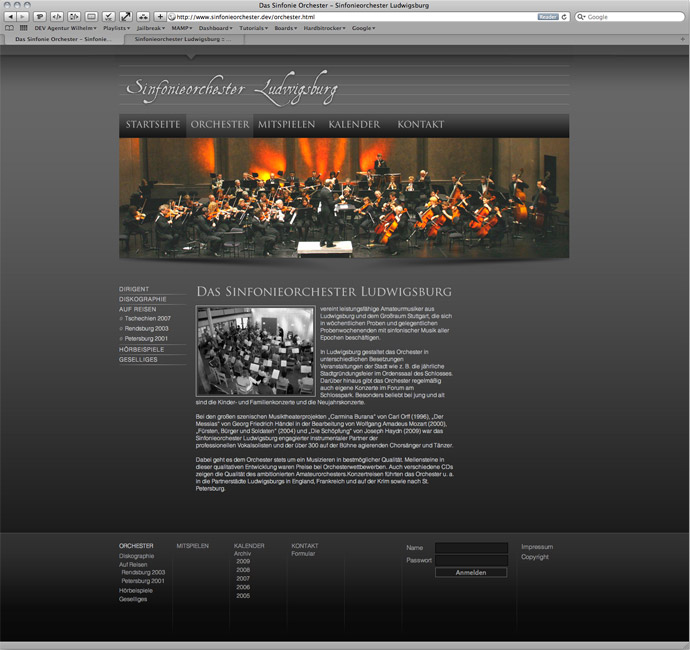The image size is (690, 650).
Task: Open KONTAKT in main navigation
Action: tap(421, 125)
